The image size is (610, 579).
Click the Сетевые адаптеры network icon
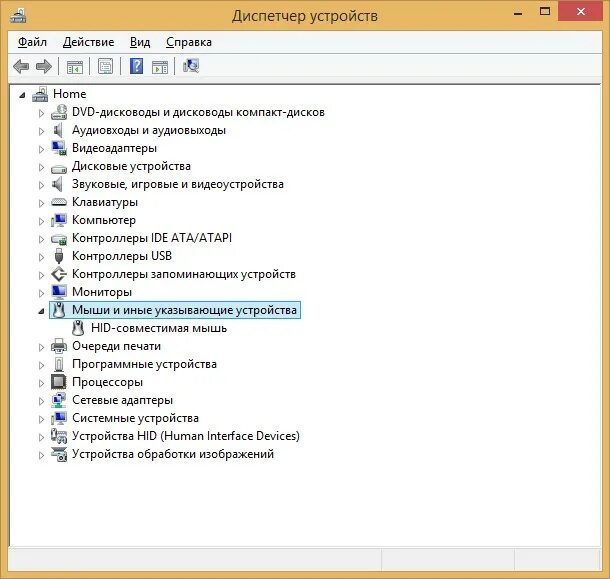click(x=59, y=400)
